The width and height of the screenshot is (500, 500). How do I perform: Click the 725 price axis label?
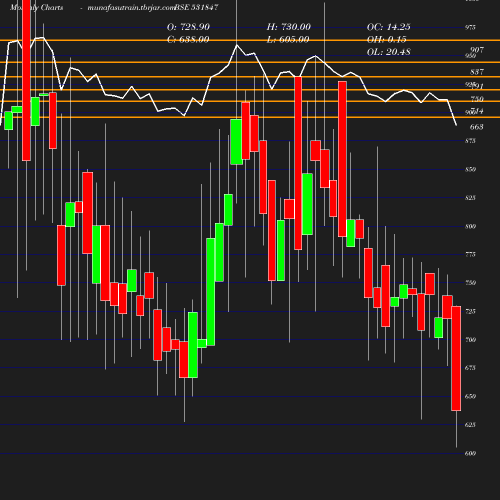[x=470, y=311]
